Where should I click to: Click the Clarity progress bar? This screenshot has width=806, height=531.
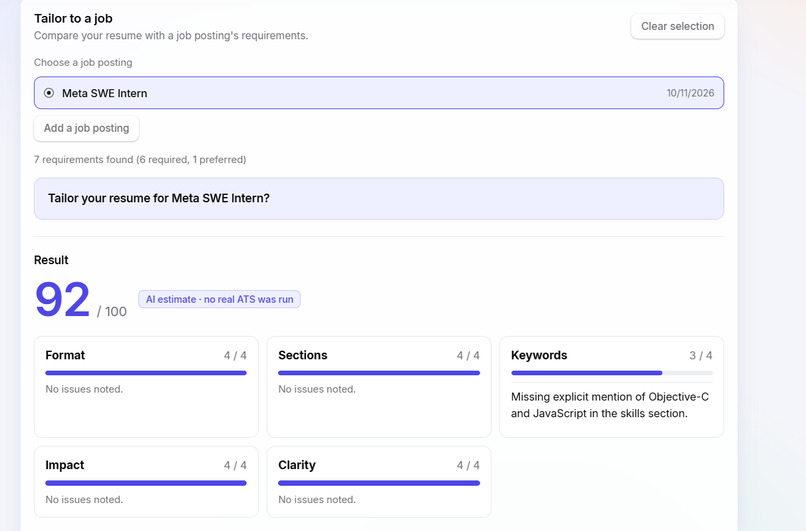pos(379,483)
